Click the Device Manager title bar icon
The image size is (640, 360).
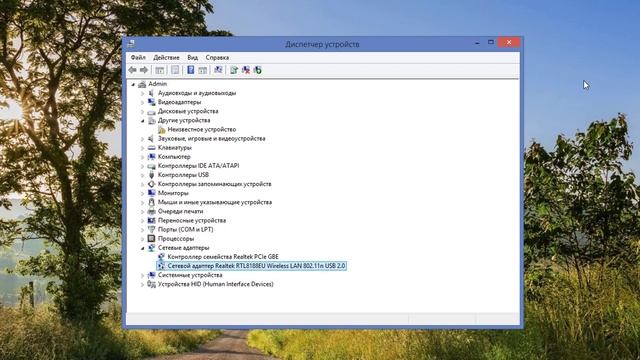[x=131, y=43]
